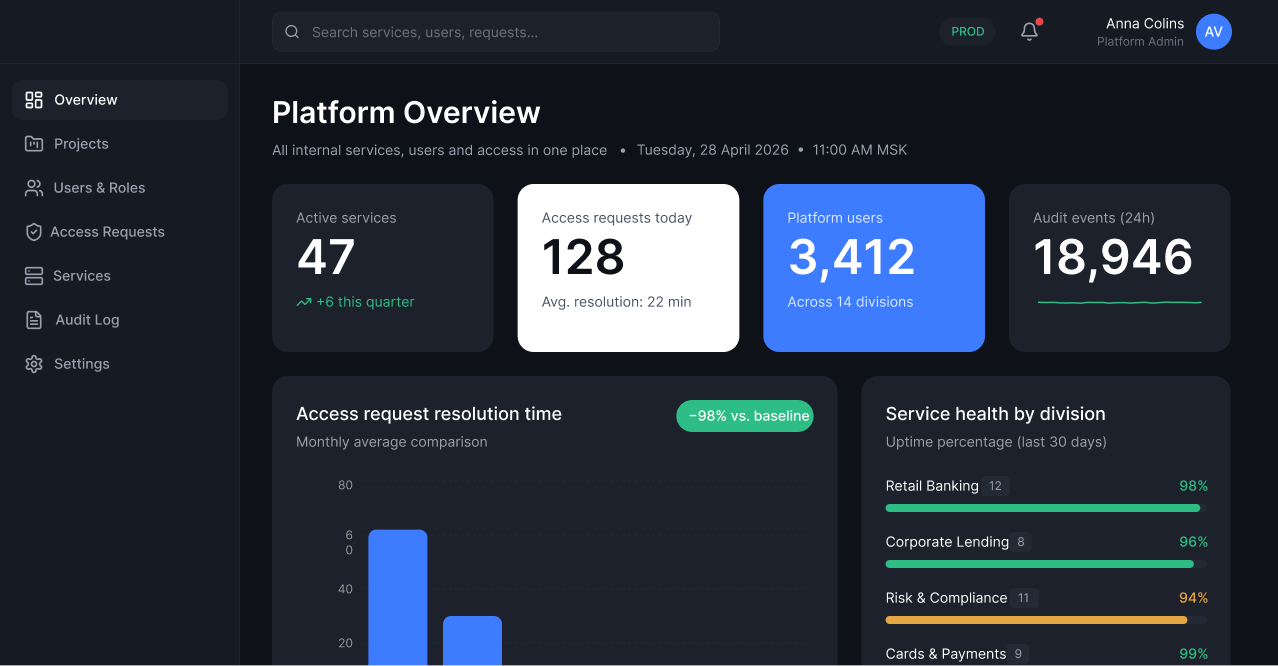Click the −98% vs. baseline badge
This screenshot has height=666, width=1278.
tap(745, 416)
